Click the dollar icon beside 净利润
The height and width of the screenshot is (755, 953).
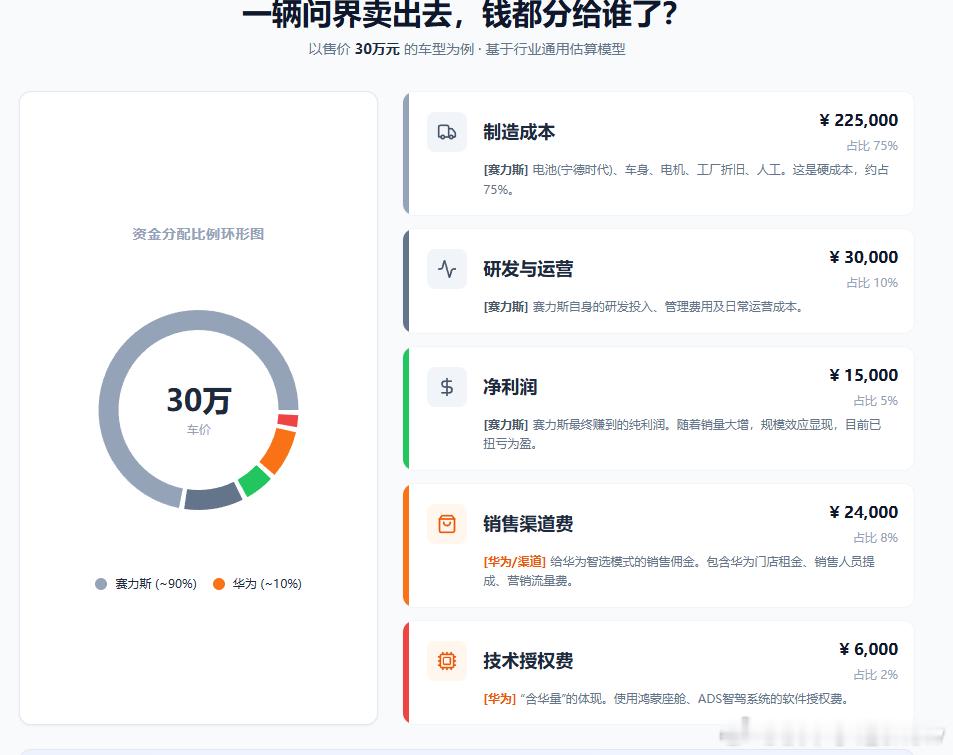click(447, 387)
